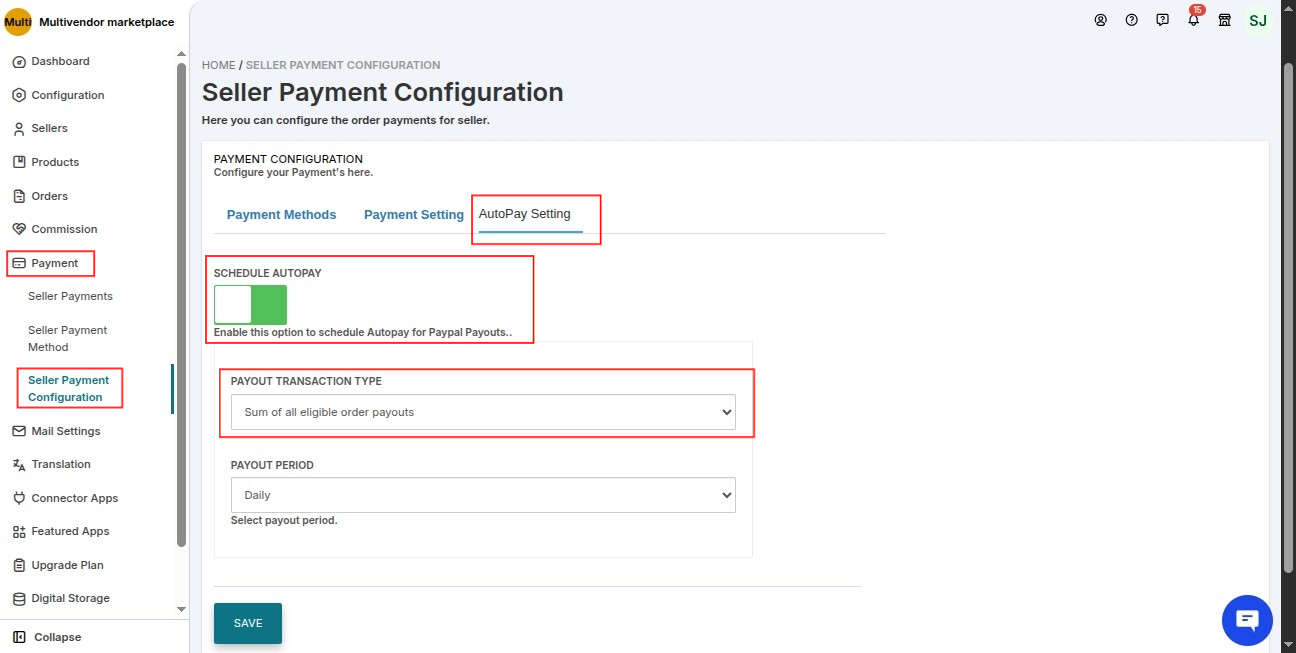Click the help question mark icon
The height and width of the screenshot is (653, 1296).
1131,20
